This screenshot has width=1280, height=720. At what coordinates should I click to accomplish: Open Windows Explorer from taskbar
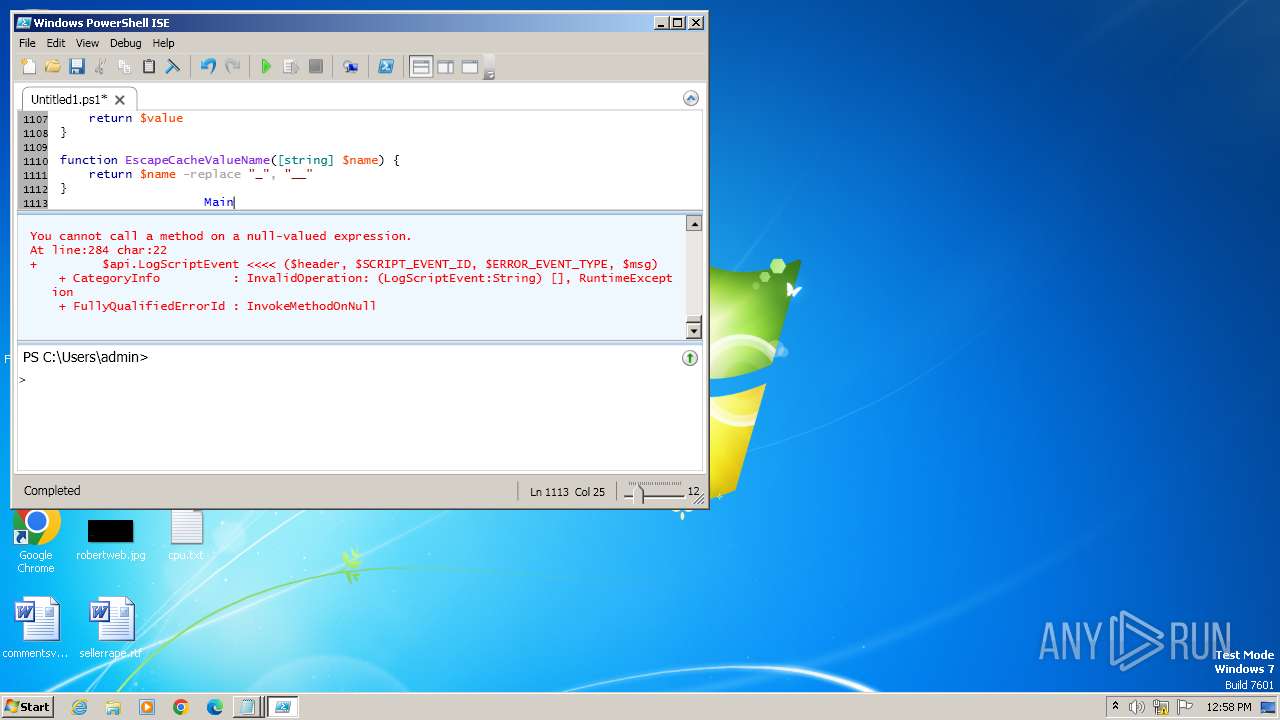[x=113, y=707]
